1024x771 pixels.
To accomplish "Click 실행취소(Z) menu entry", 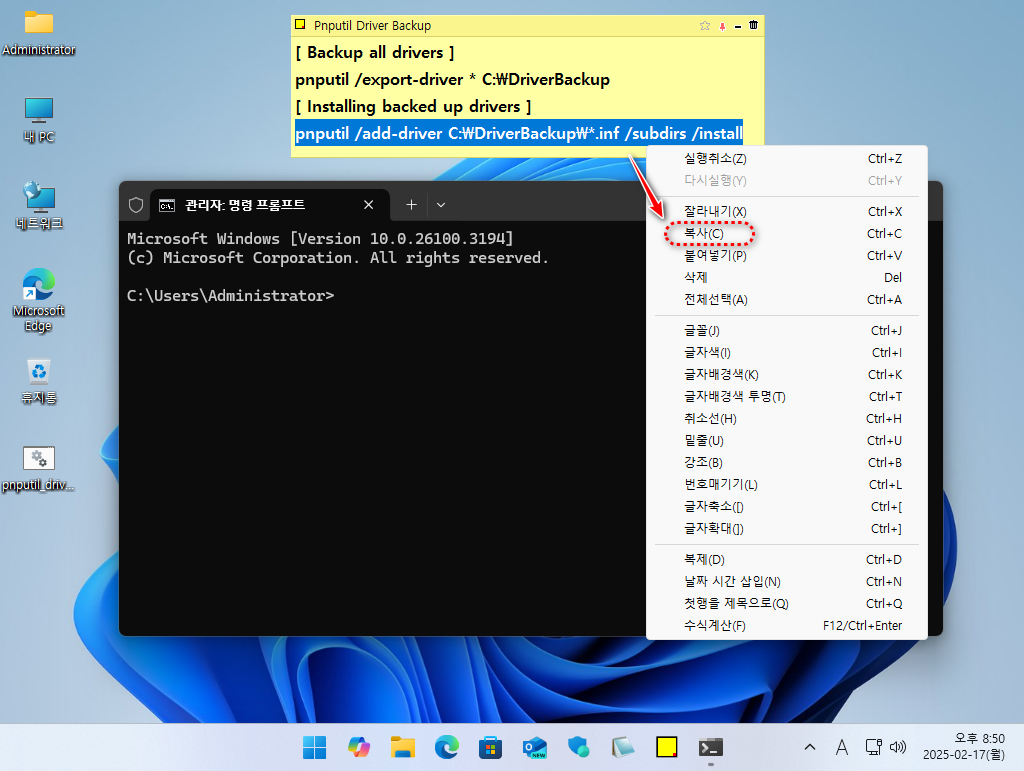I will (x=786, y=159).
